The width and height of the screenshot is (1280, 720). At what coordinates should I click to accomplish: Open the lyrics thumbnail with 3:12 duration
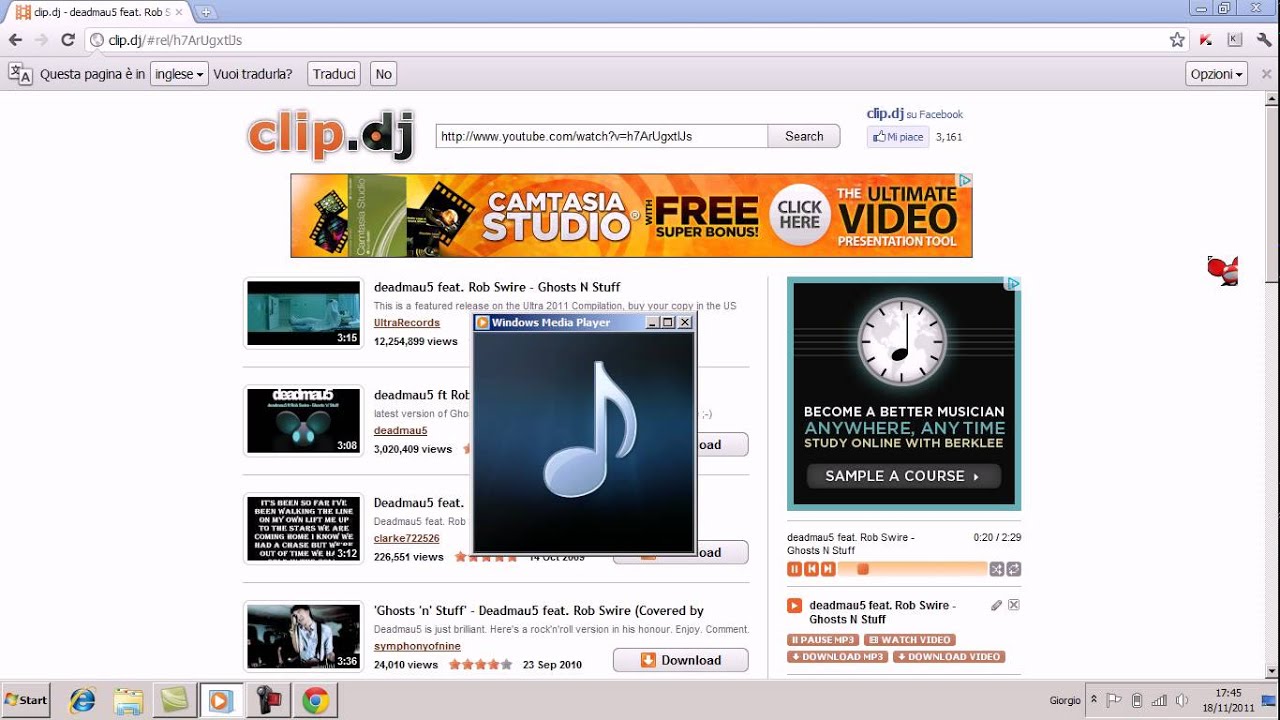(303, 528)
